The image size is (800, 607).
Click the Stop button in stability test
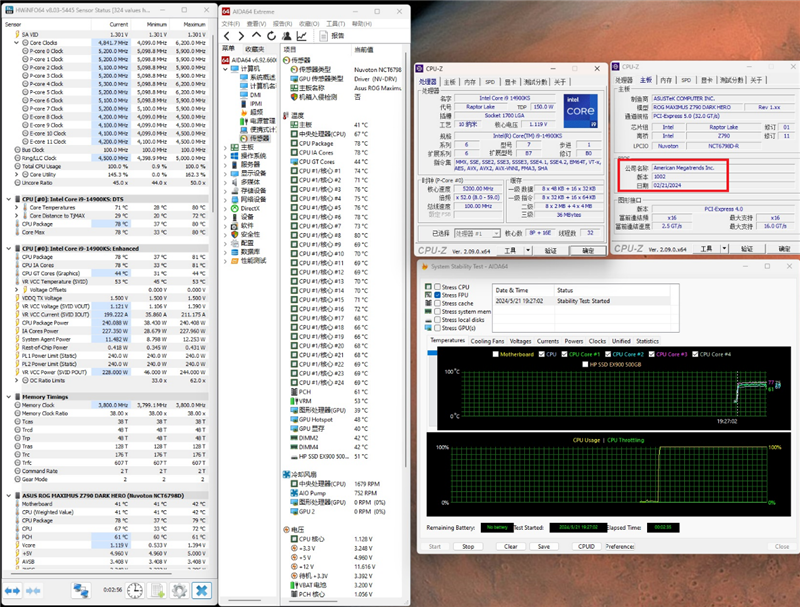point(468,547)
